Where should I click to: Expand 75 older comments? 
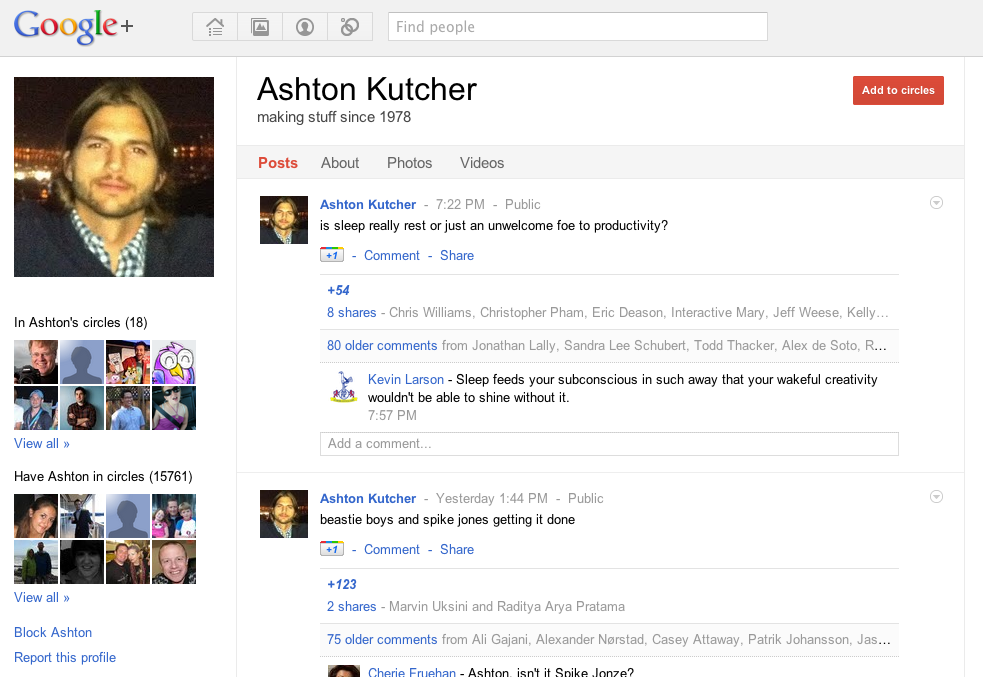point(382,640)
